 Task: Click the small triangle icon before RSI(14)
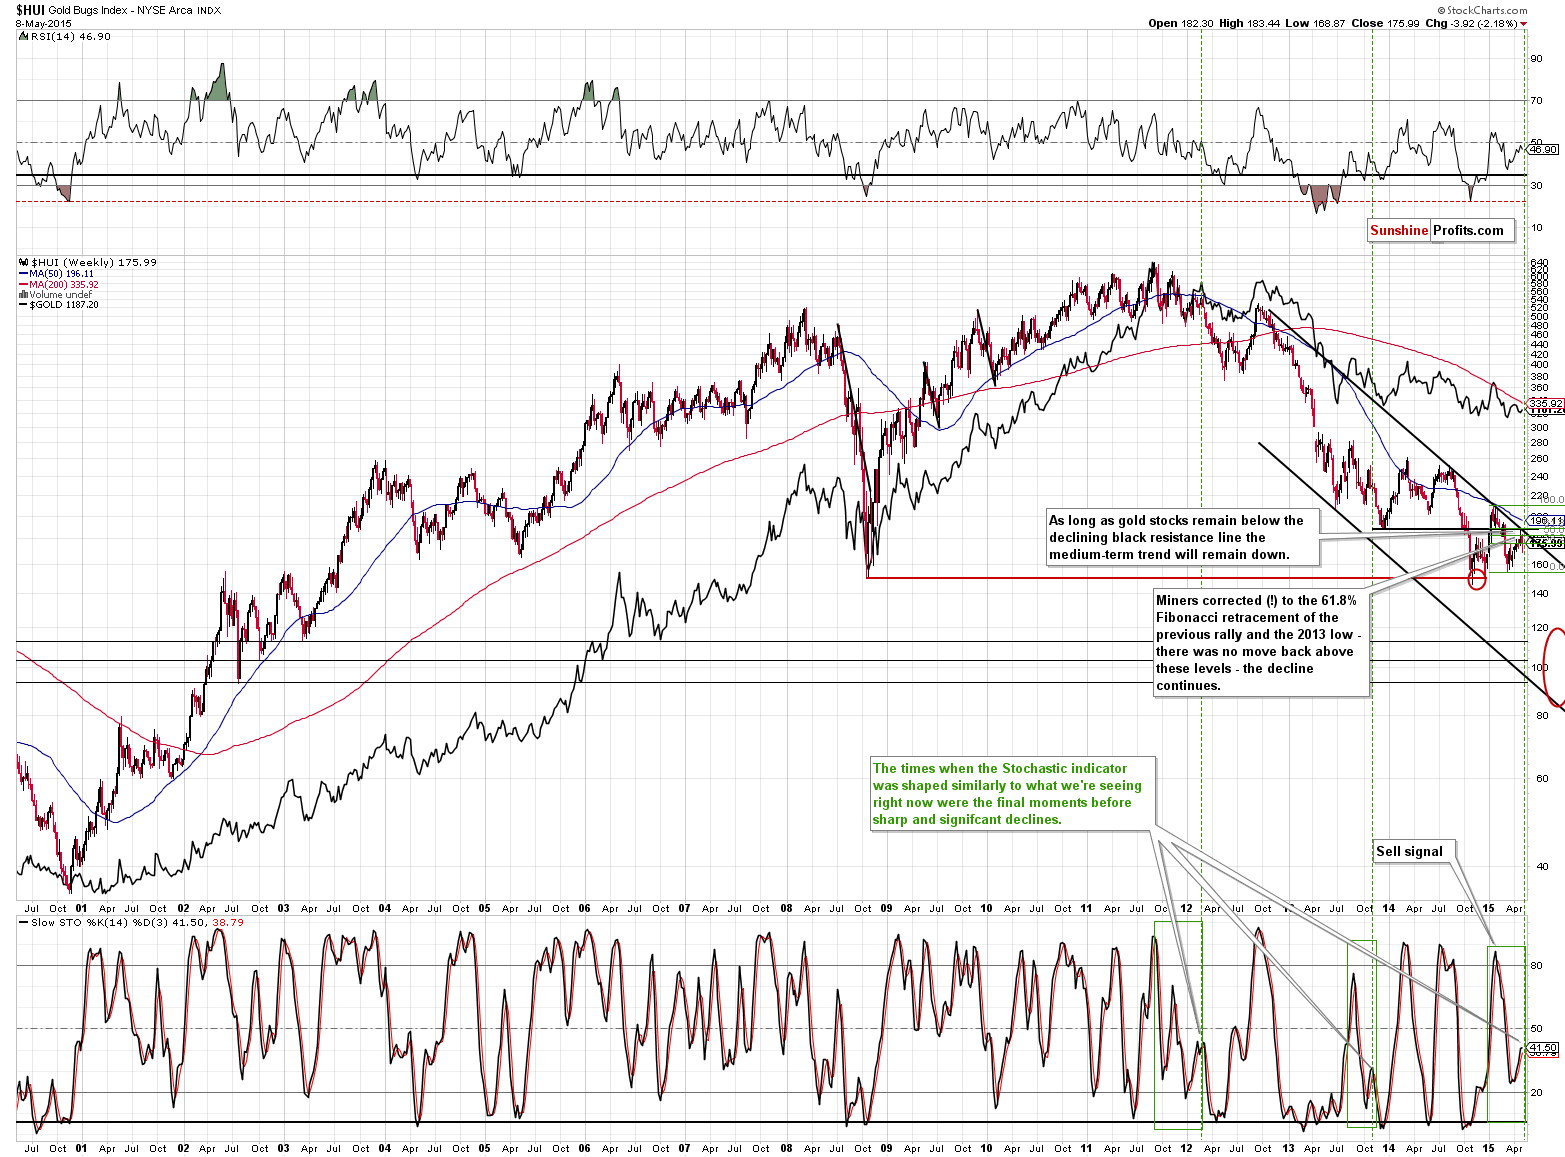(23, 36)
